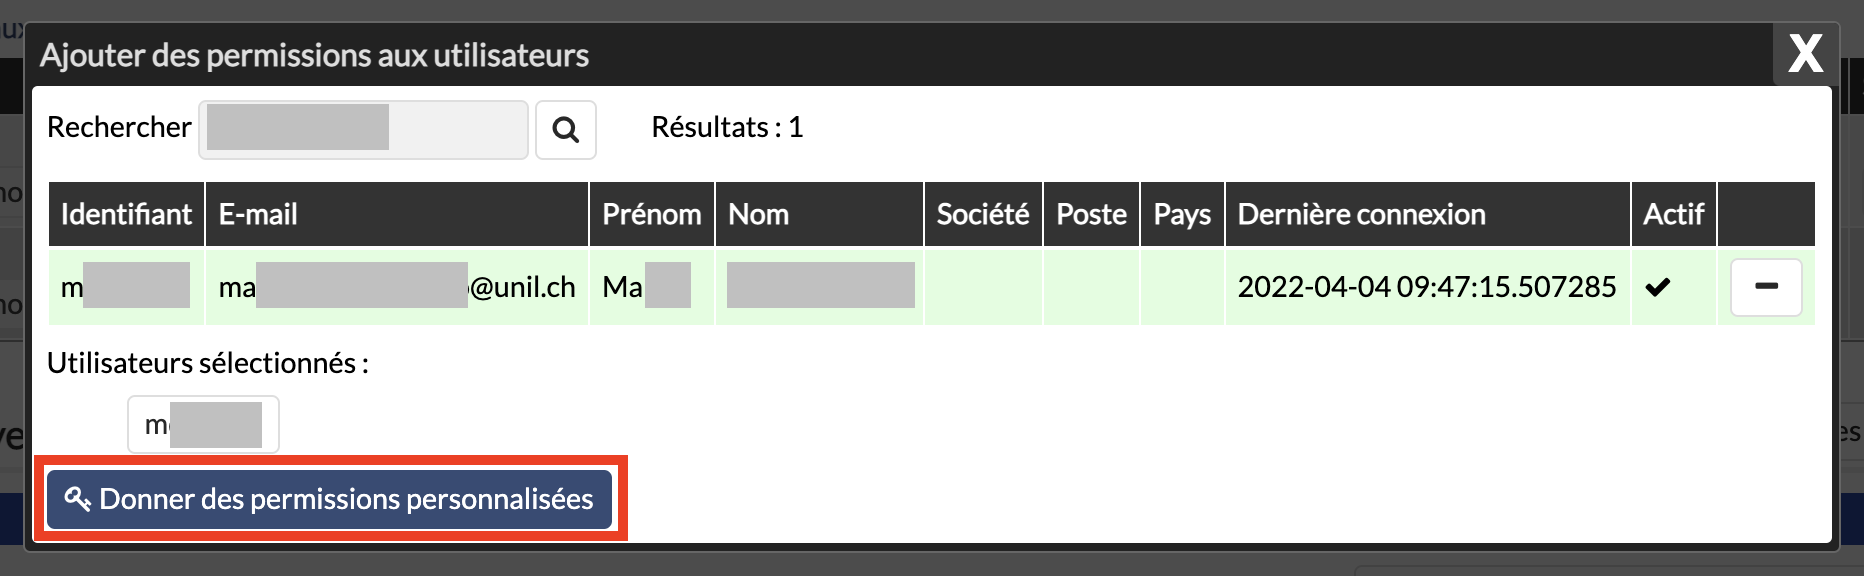Click the key icon on the permissions button
The image size is (1864, 576).
click(x=77, y=498)
